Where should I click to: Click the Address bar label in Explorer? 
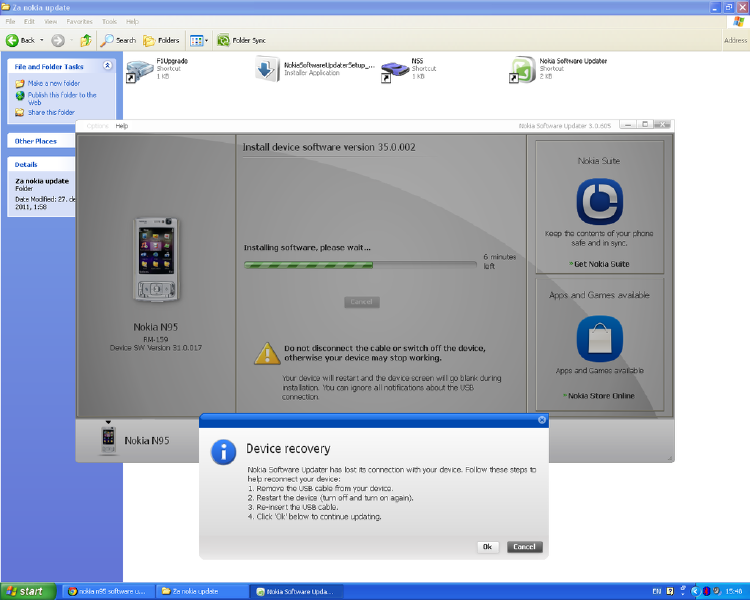pyautogui.click(x=735, y=41)
